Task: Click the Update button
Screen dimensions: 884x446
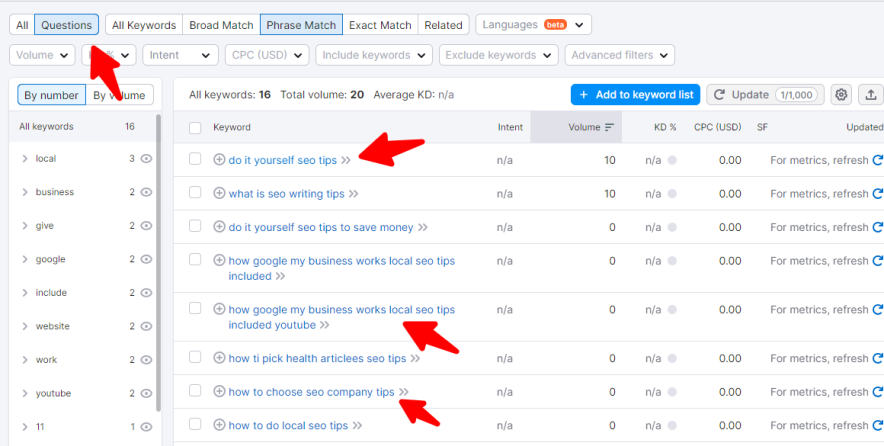Action: [x=765, y=95]
